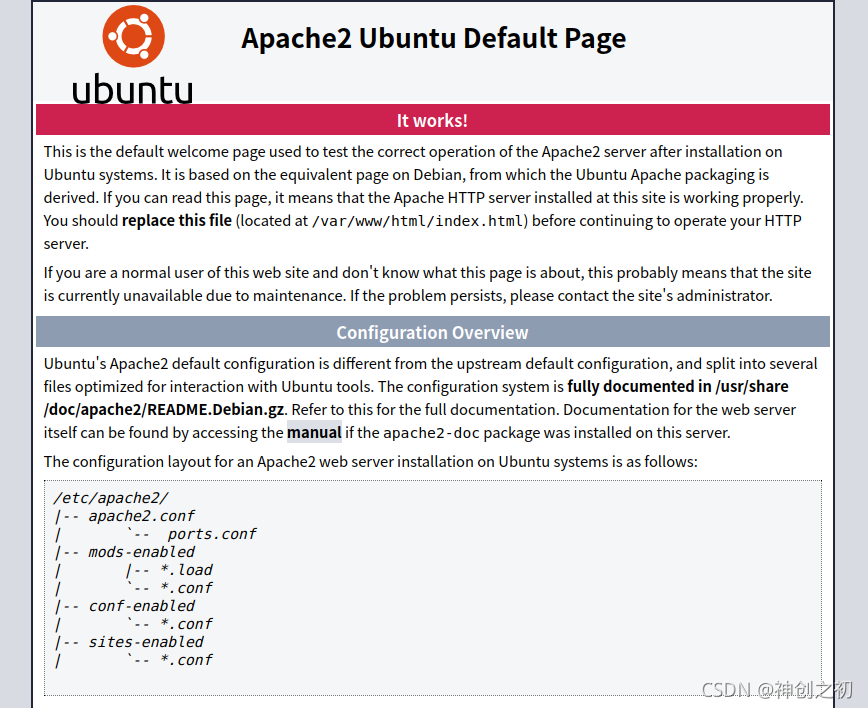Click the black ubuntu wordmark text

click(132, 89)
